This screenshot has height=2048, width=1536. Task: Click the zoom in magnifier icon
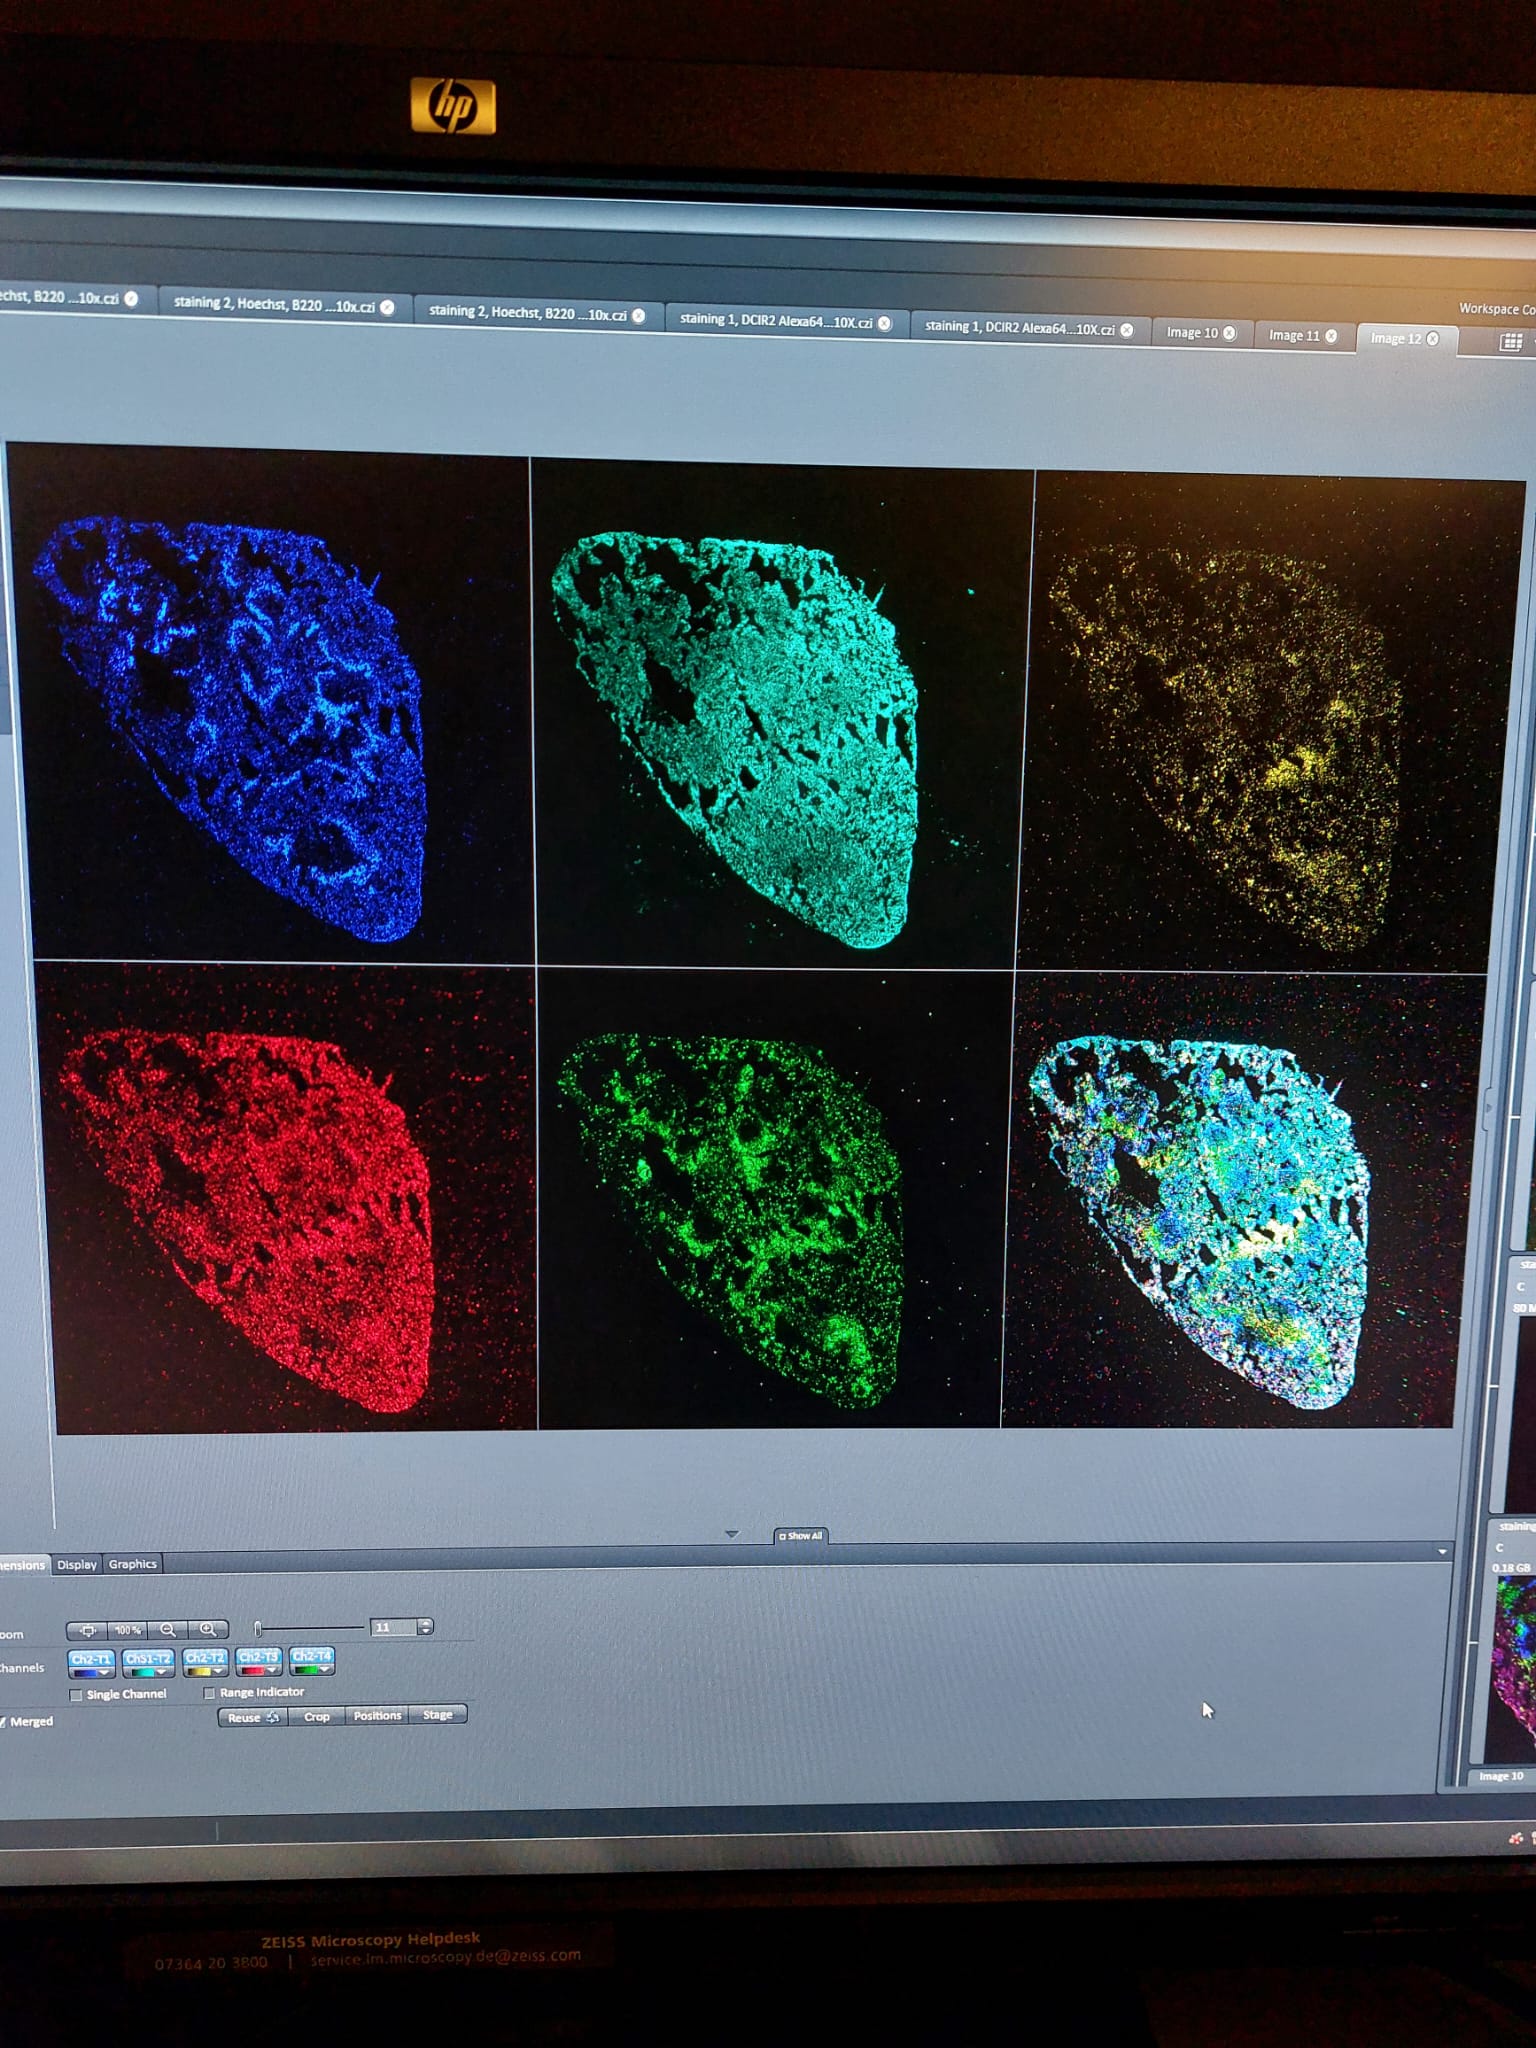208,1629
